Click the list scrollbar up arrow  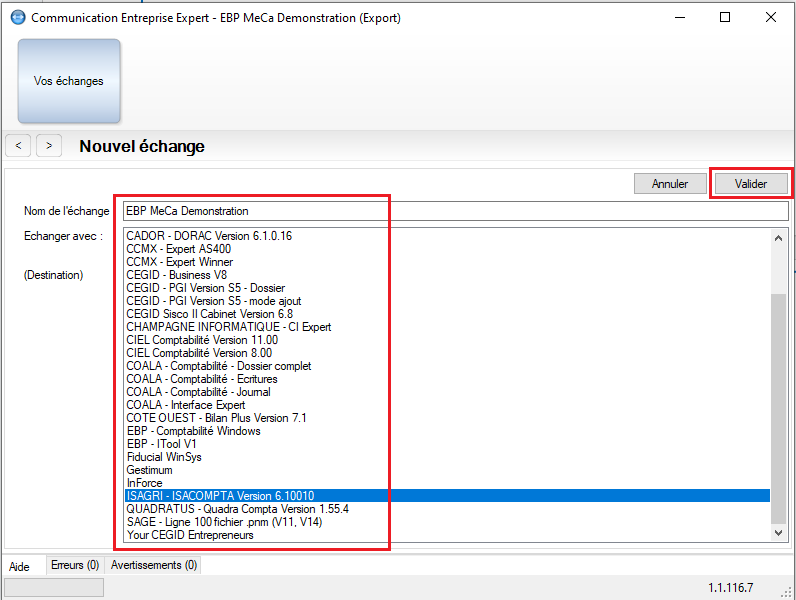778,238
